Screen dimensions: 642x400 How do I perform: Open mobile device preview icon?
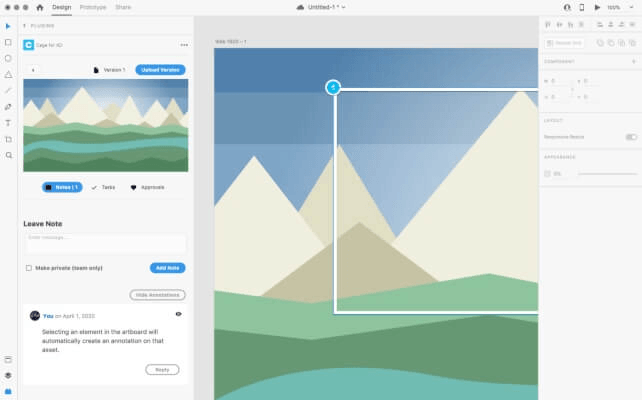tap(581, 7)
